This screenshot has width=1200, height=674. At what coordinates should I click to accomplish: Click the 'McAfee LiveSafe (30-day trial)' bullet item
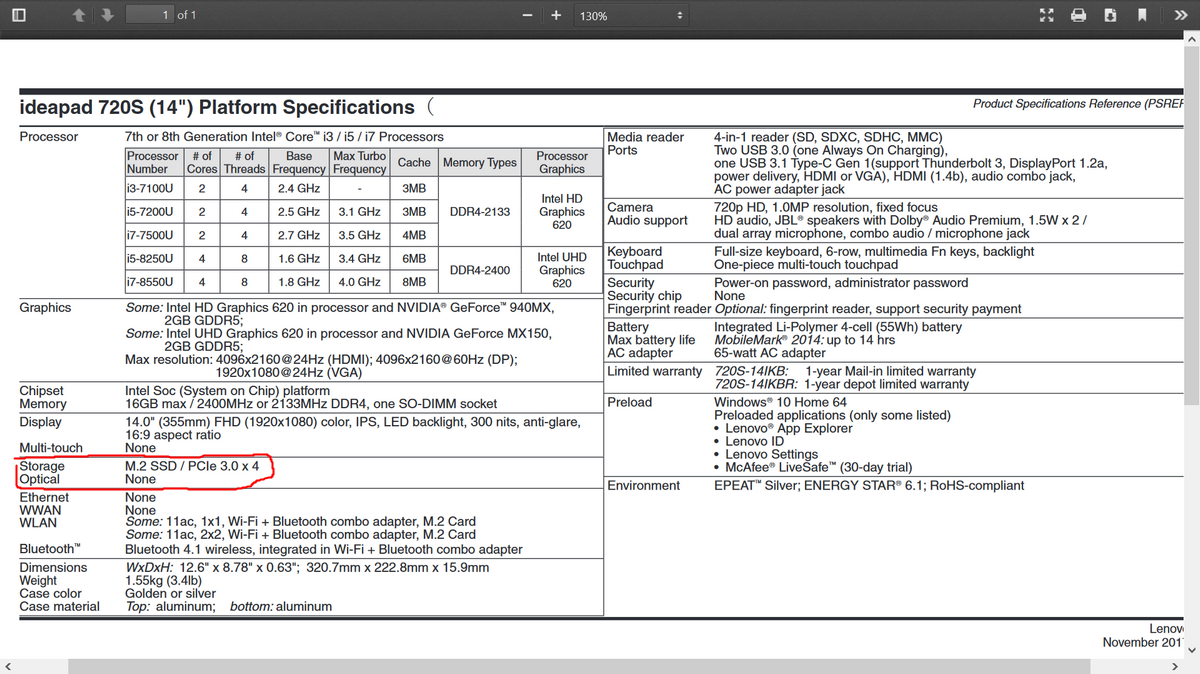click(x=812, y=467)
